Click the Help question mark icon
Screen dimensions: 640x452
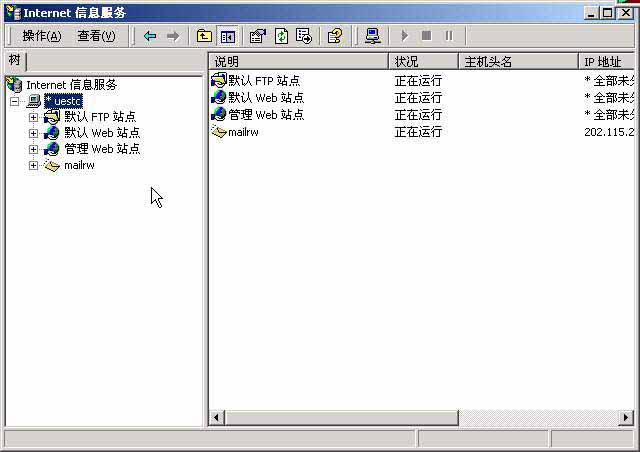335,36
